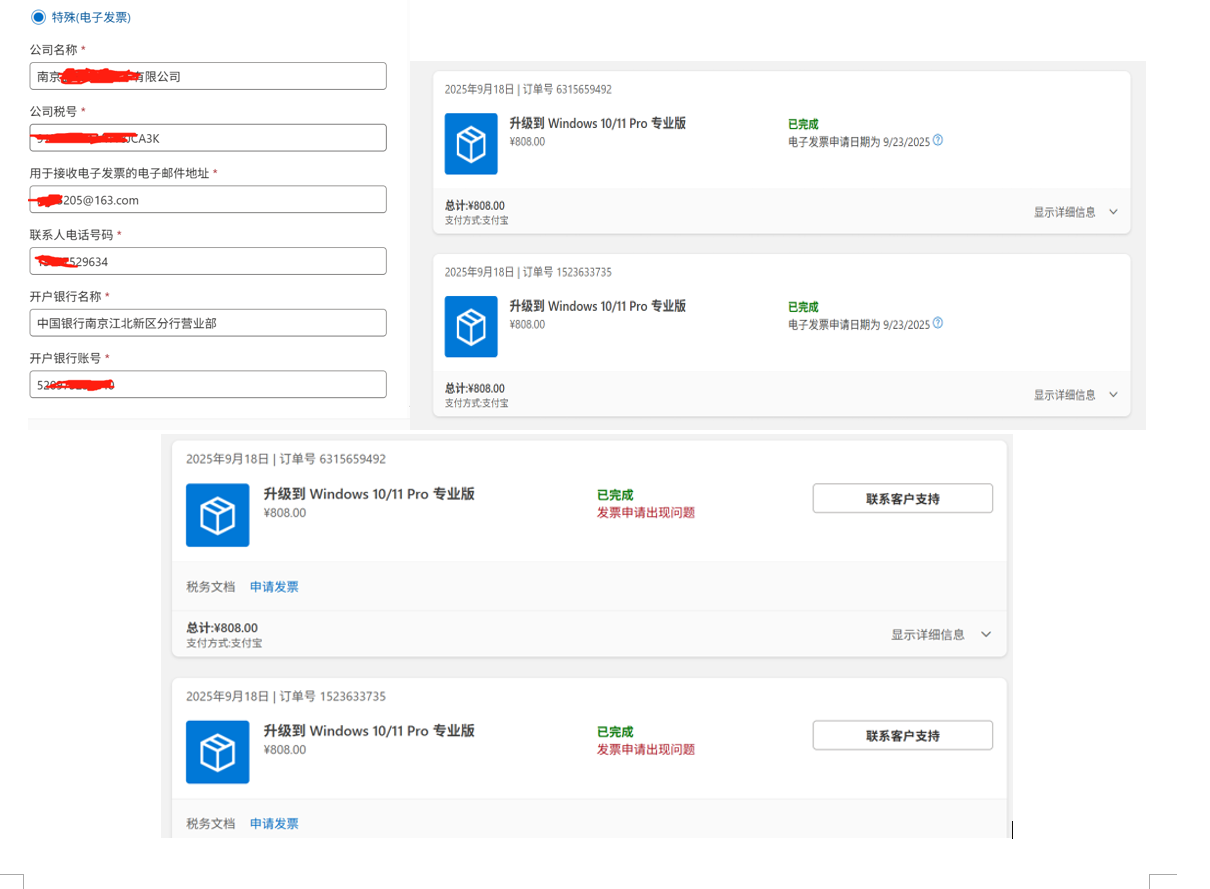The width and height of the screenshot is (1210, 889).
Task: Click product box icon of order 6315659492 with 电子发票申请日期
Action: 471,144
